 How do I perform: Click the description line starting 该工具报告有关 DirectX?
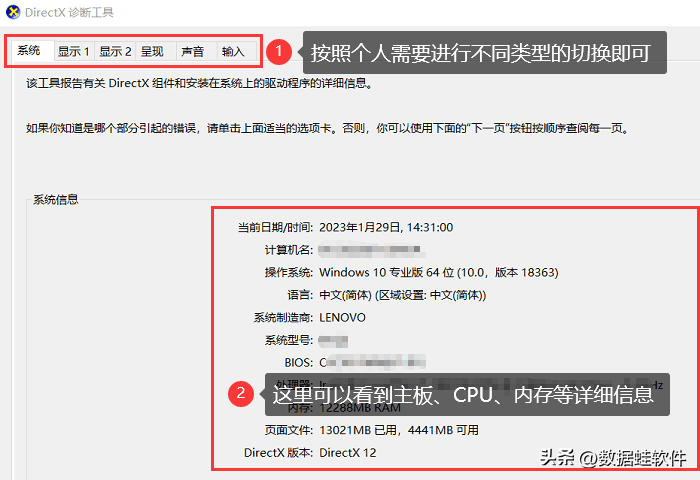tap(199, 83)
